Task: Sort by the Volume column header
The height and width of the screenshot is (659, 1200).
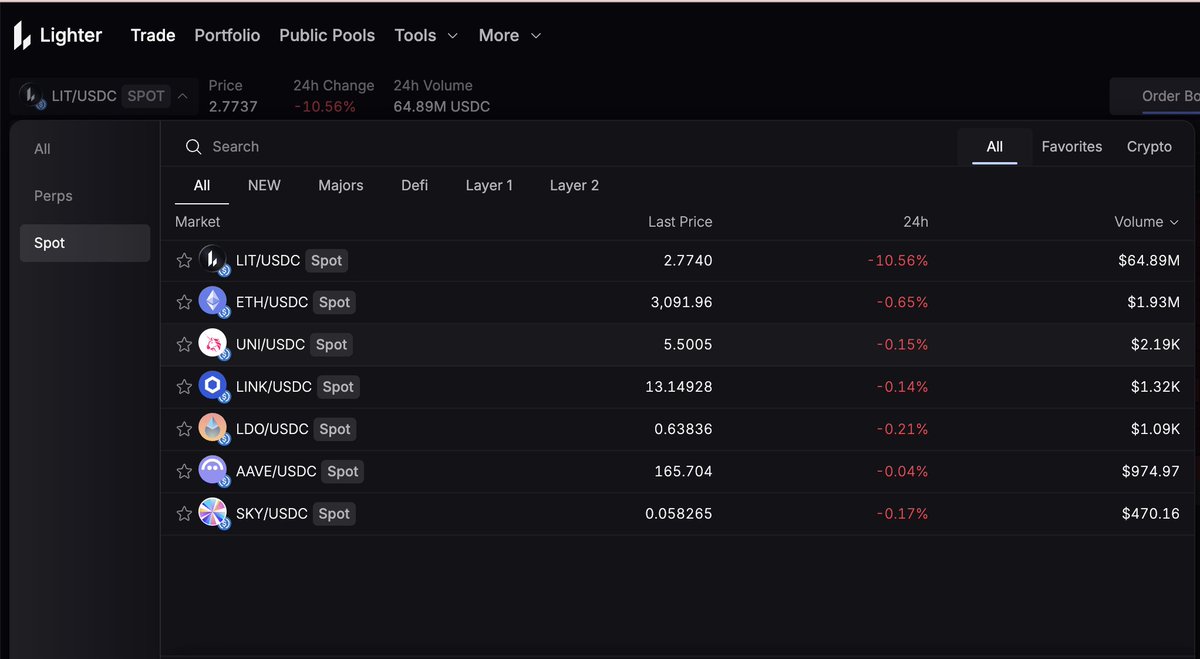Action: [1146, 222]
